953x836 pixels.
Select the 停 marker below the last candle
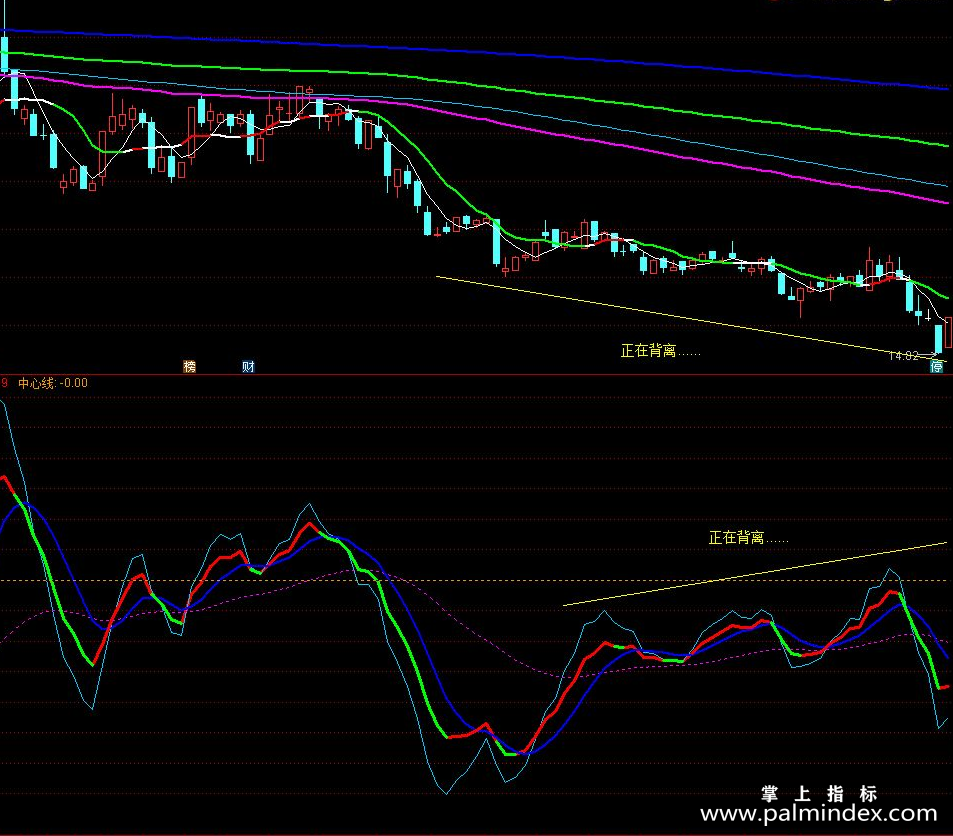point(937,366)
